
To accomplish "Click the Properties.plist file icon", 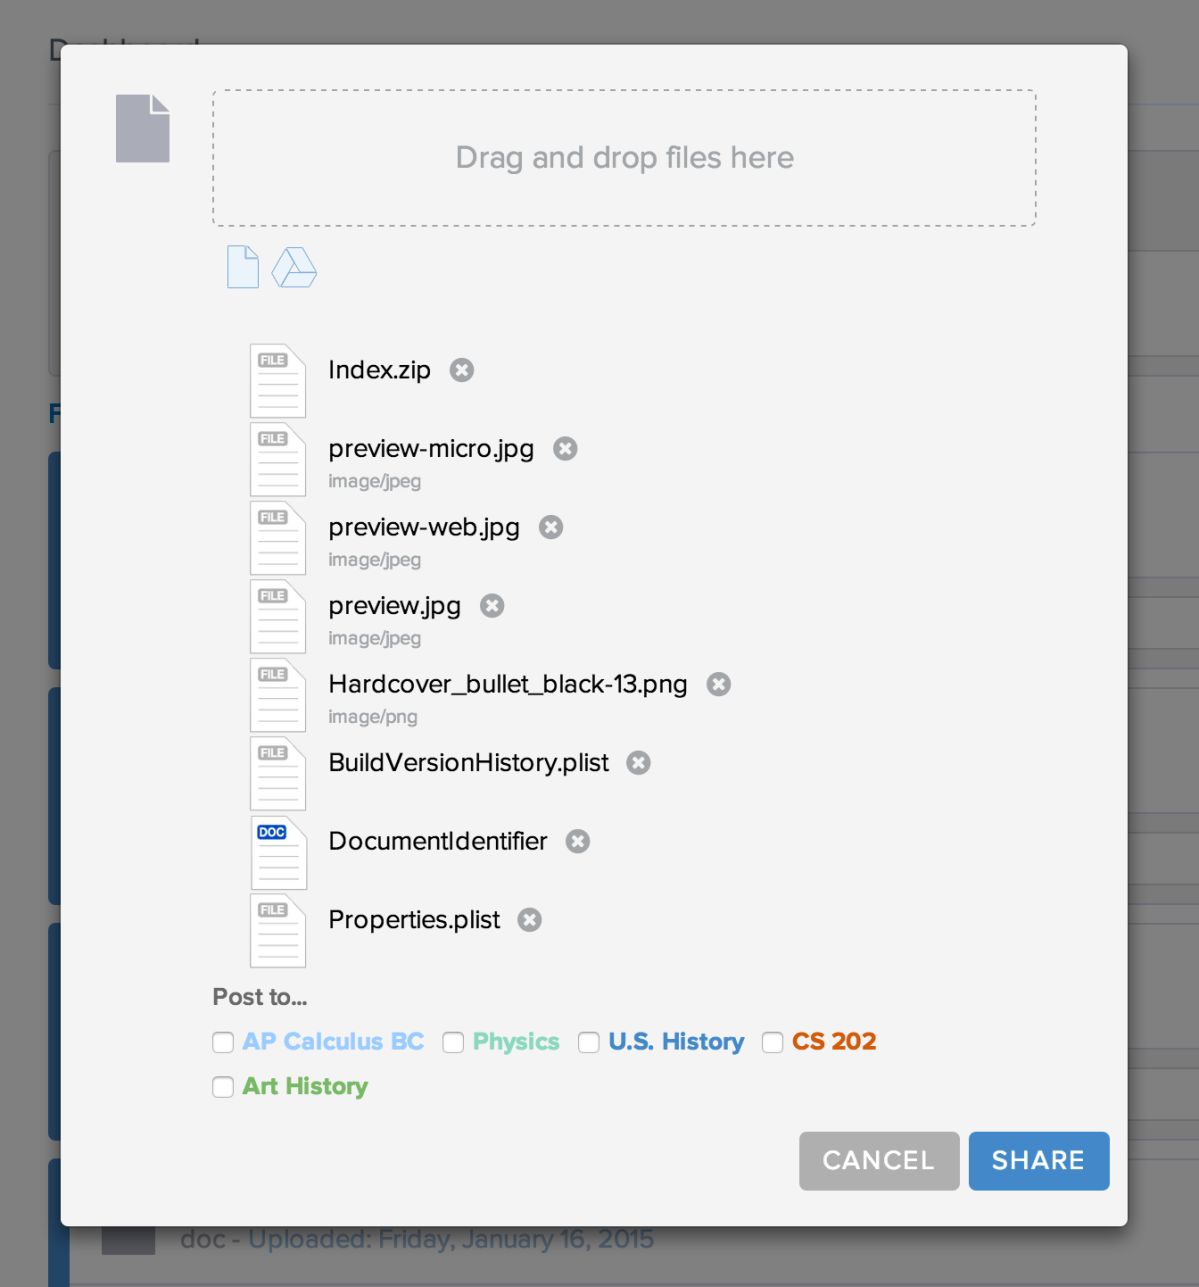I will point(278,930).
